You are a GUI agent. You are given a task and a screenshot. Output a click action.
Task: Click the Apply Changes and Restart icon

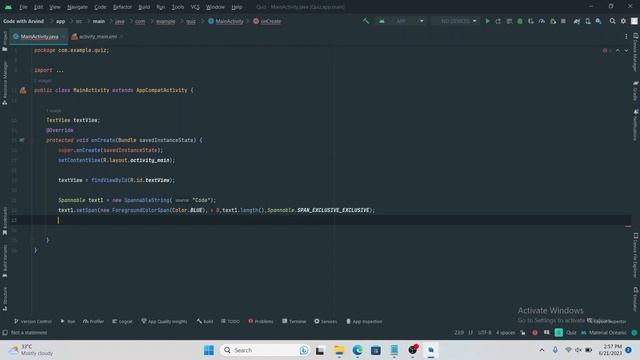[x=498, y=21]
